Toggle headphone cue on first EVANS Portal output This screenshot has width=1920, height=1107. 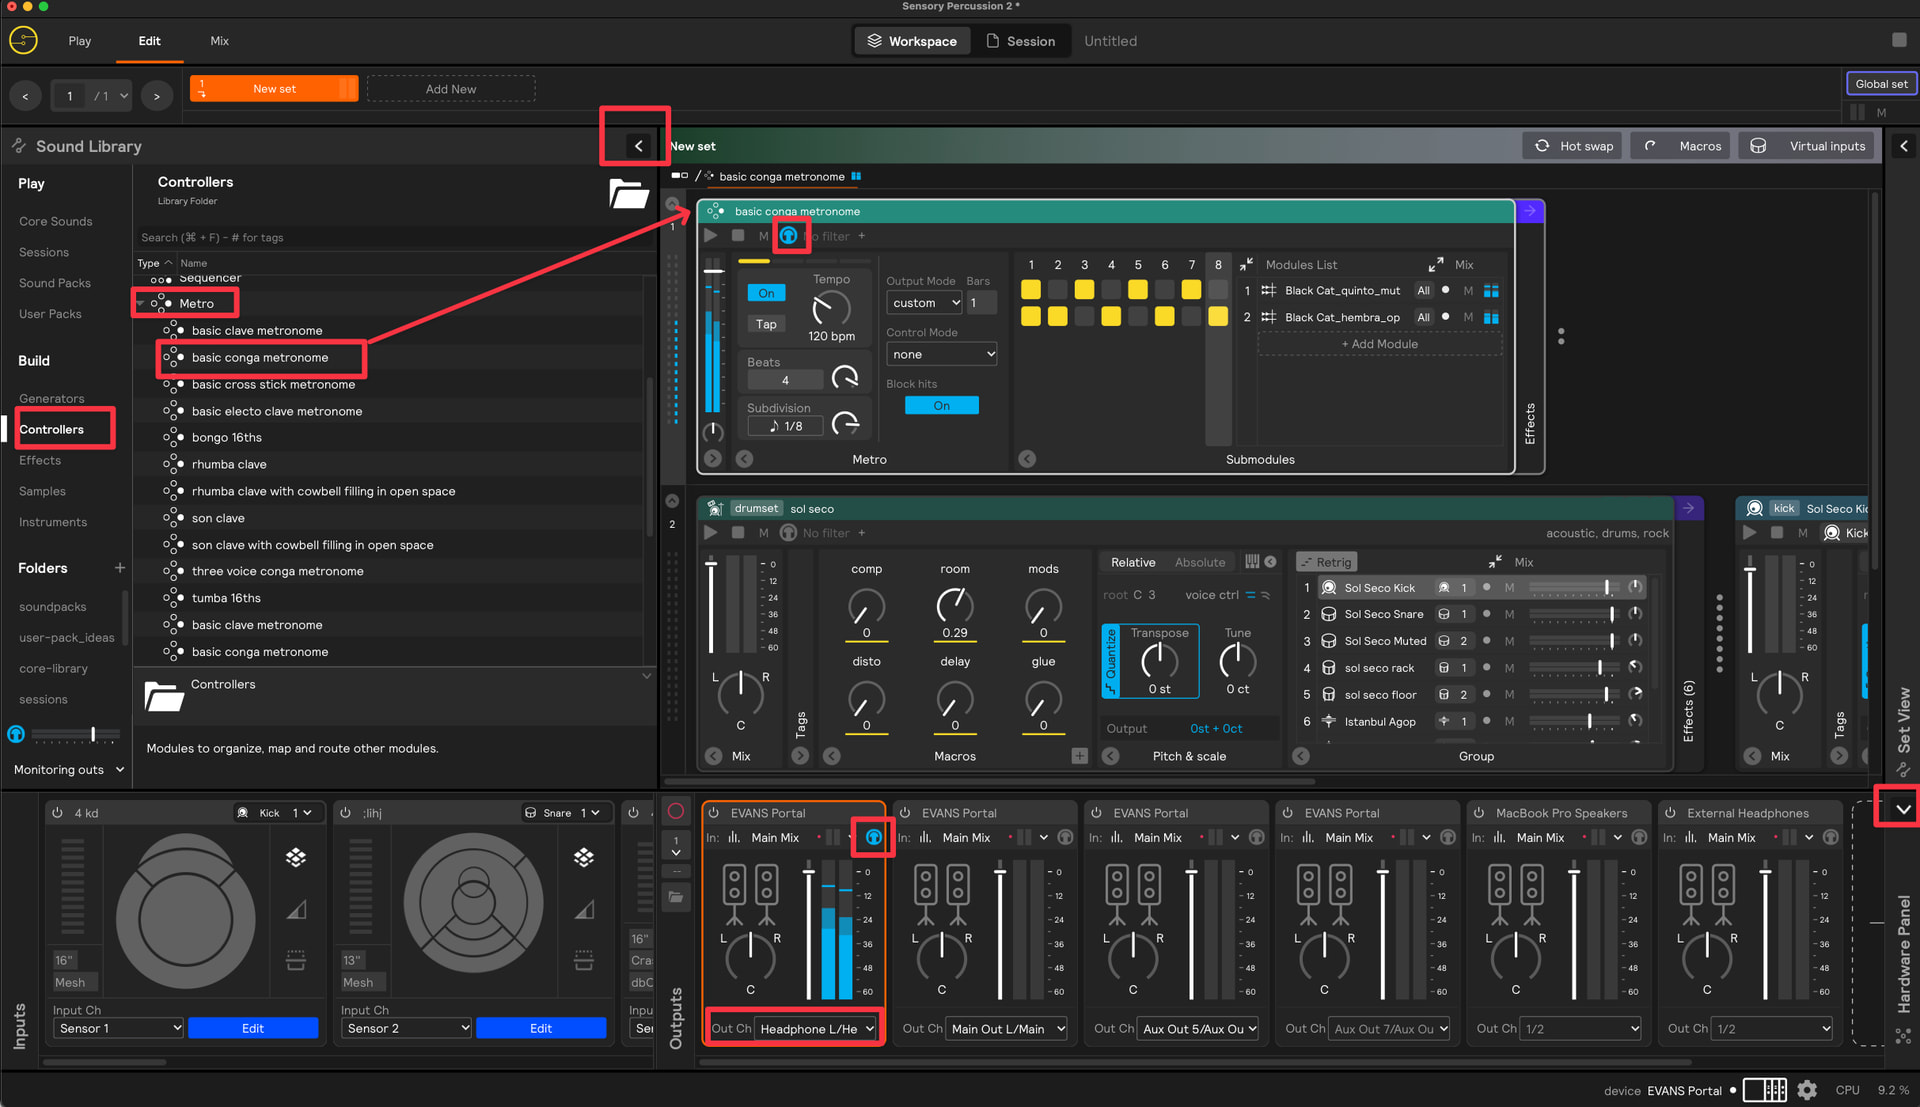(x=873, y=838)
